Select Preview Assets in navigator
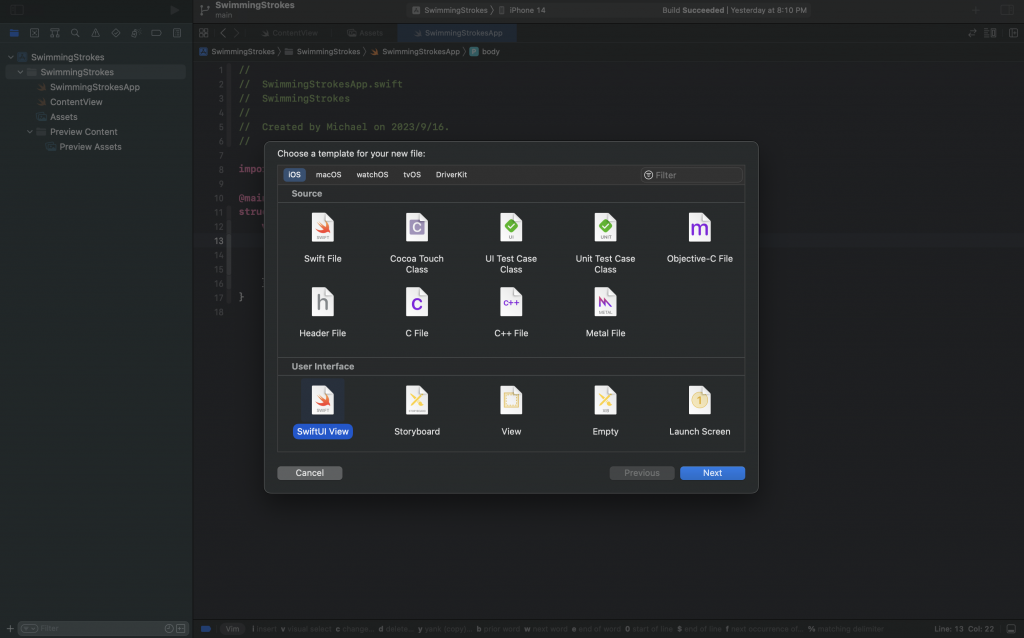The image size is (1024, 638). 90,147
